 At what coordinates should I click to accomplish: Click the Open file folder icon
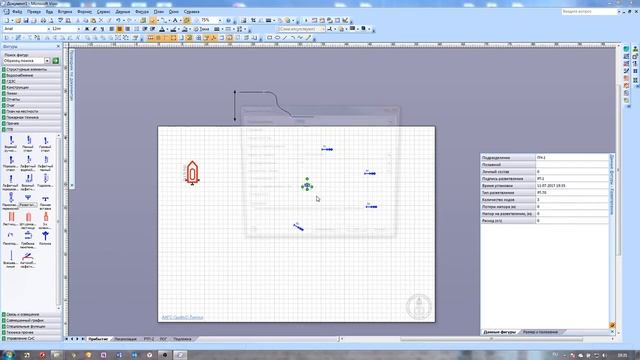(18, 20)
